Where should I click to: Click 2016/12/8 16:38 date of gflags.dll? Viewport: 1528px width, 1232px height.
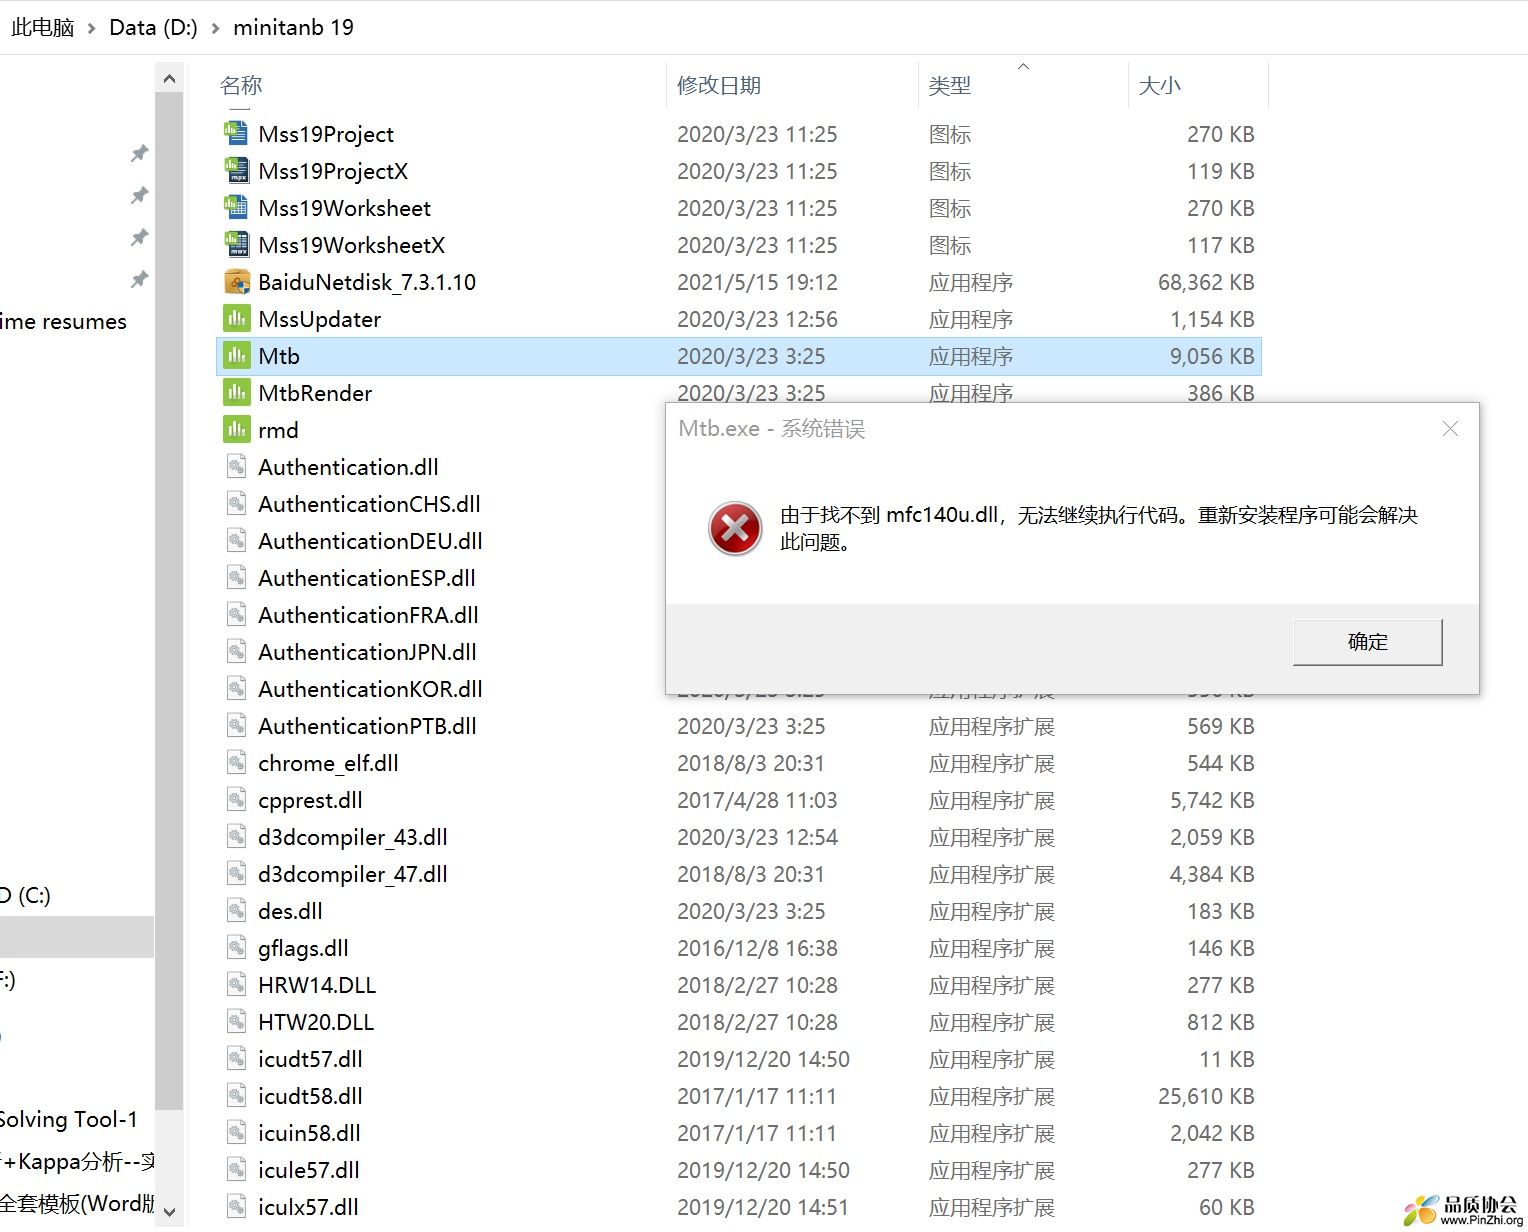(x=757, y=948)
